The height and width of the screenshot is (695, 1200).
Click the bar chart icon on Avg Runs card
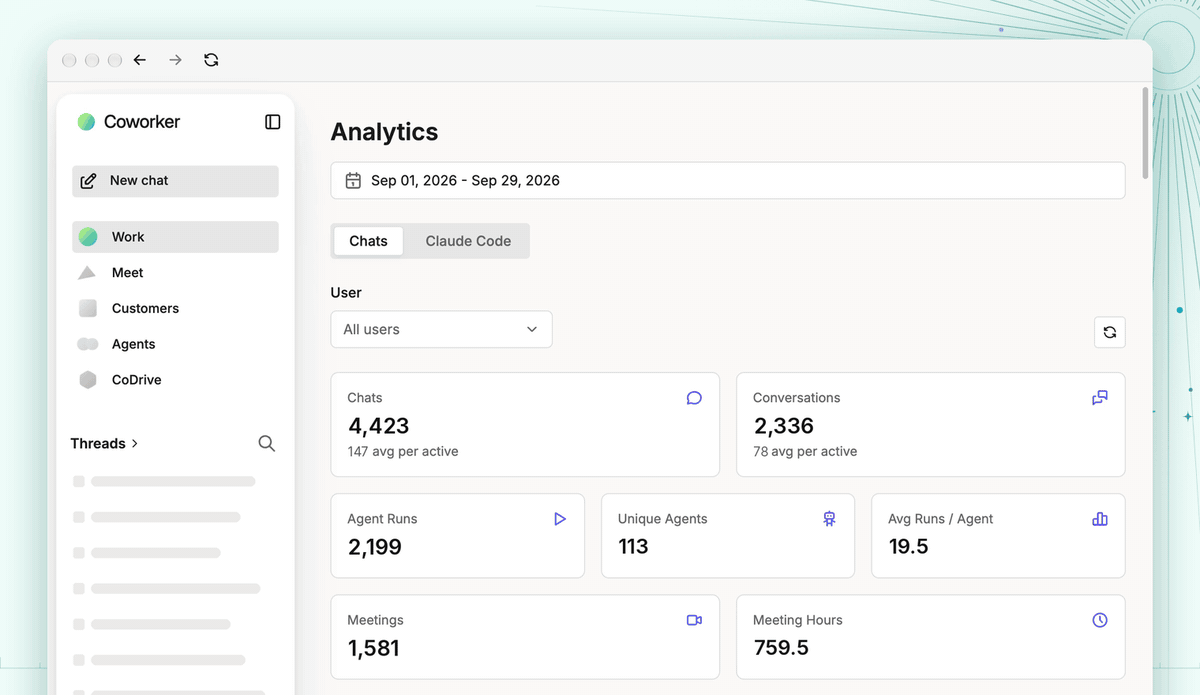(x=1100, y=519)
